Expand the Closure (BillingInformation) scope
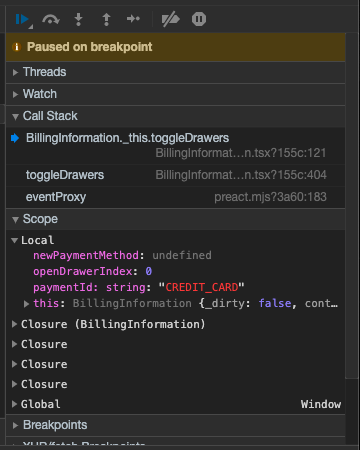The image size is (360, 450). click(14, 324)
